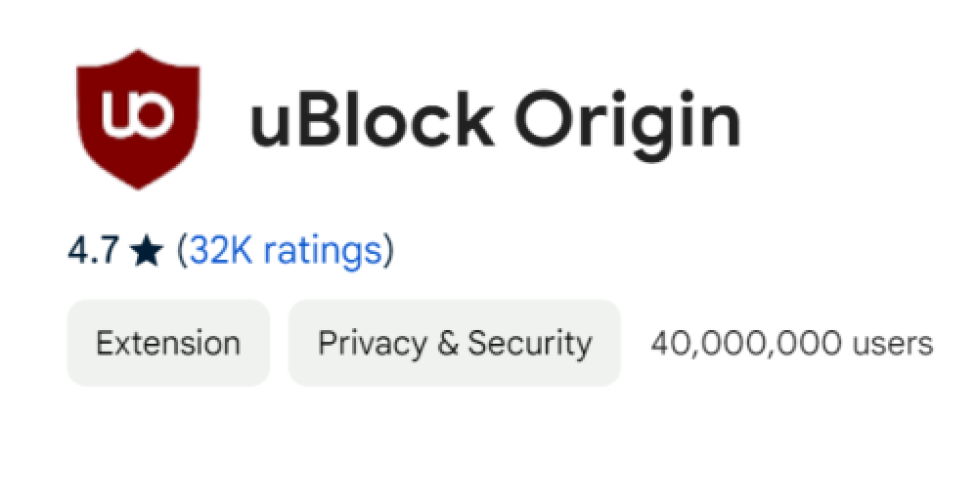Open the 32K ratings link
The image size is (978, 500).
[x=286, y=250]
